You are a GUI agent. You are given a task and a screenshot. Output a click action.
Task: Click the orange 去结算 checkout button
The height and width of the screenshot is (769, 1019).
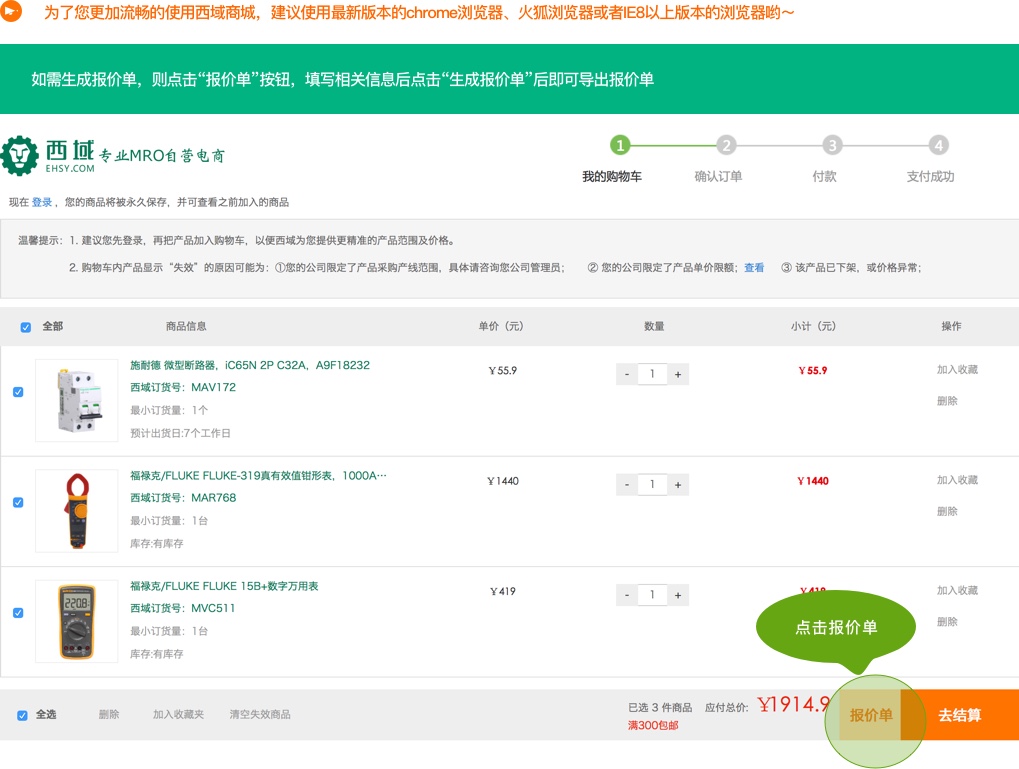tap(959, 715)
